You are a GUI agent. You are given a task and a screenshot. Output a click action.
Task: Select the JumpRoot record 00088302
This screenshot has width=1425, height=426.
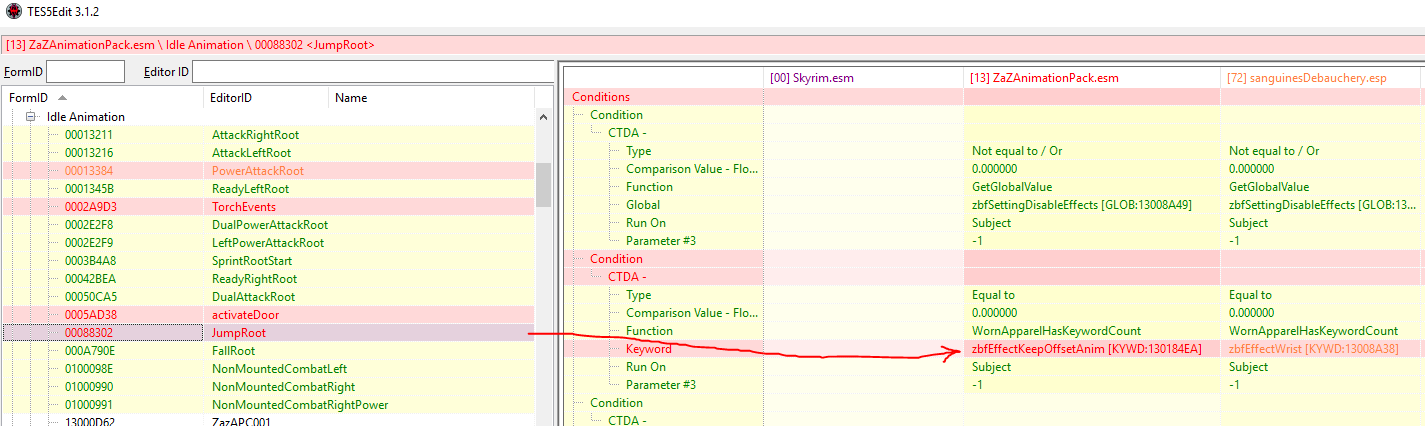[238, 333]
